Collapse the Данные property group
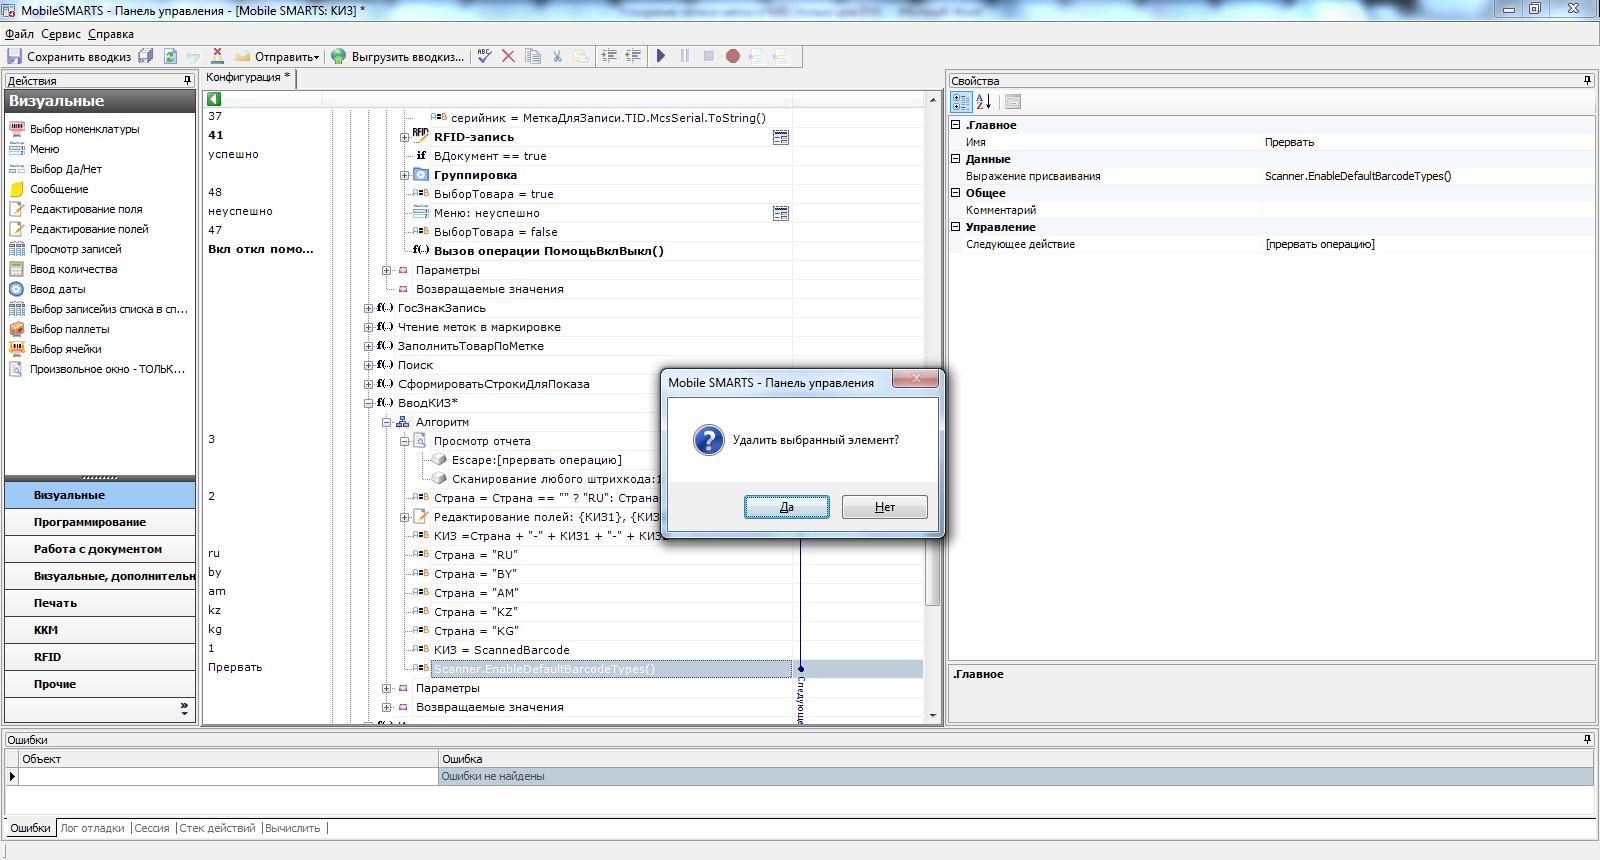 pos(955,159)
